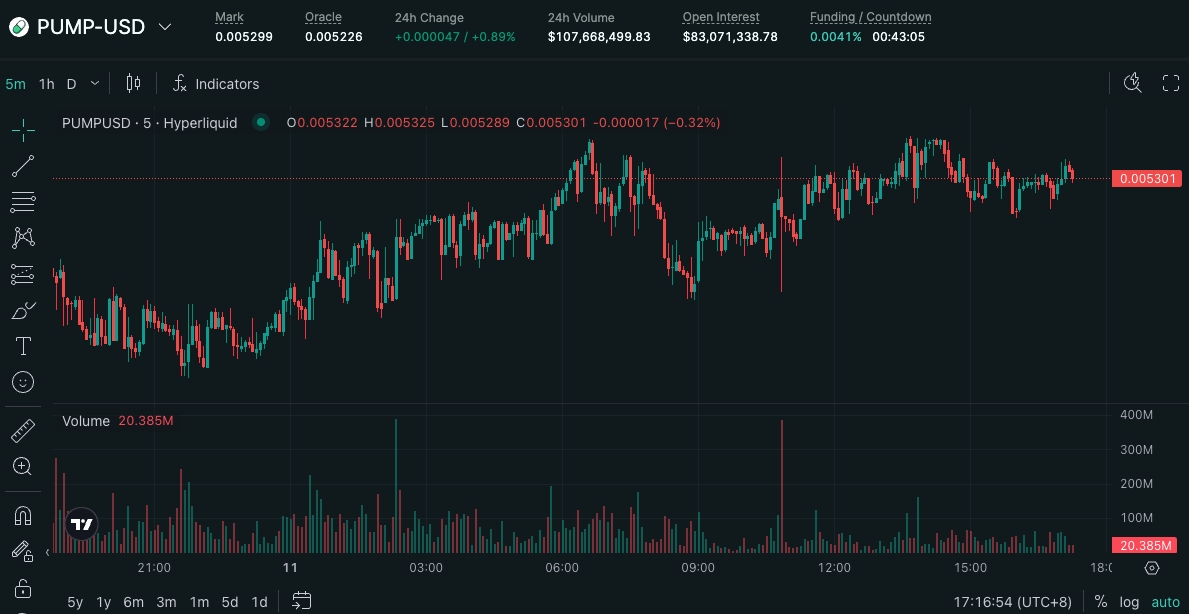
Task: Open the candlestick chart type menu
Action: point(133,84)
